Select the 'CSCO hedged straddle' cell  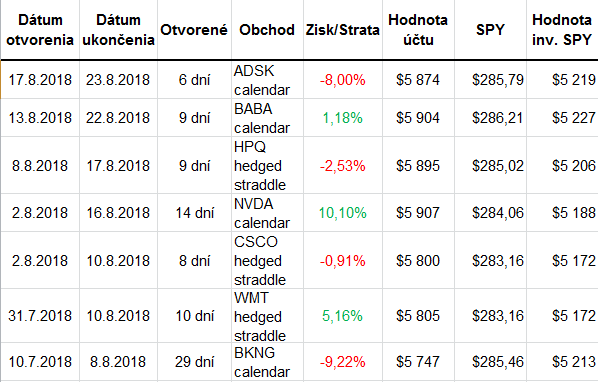[x=267, y=260]
